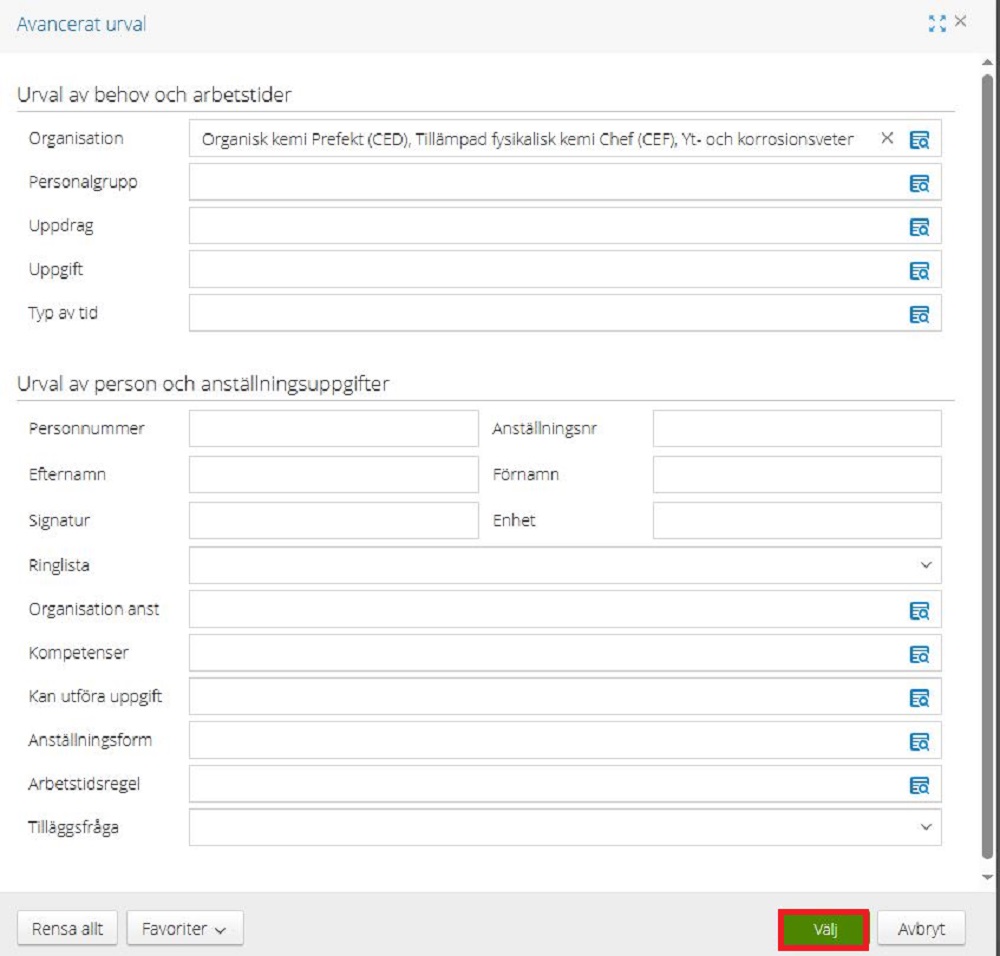Click the 'Urval av person och anställningsuppgifter' heading
Viewport: 1000px width, 956px height.
203,384
